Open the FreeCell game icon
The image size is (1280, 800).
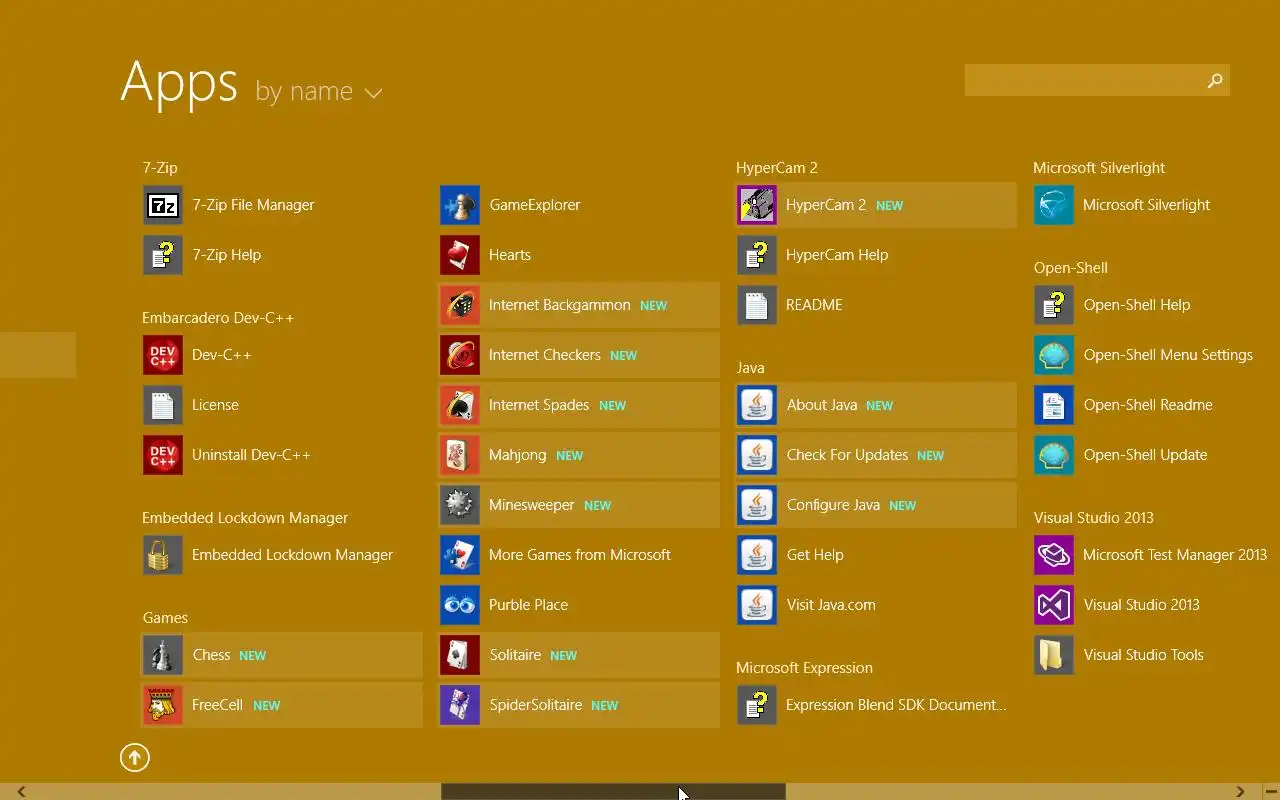tap(163, 705)
